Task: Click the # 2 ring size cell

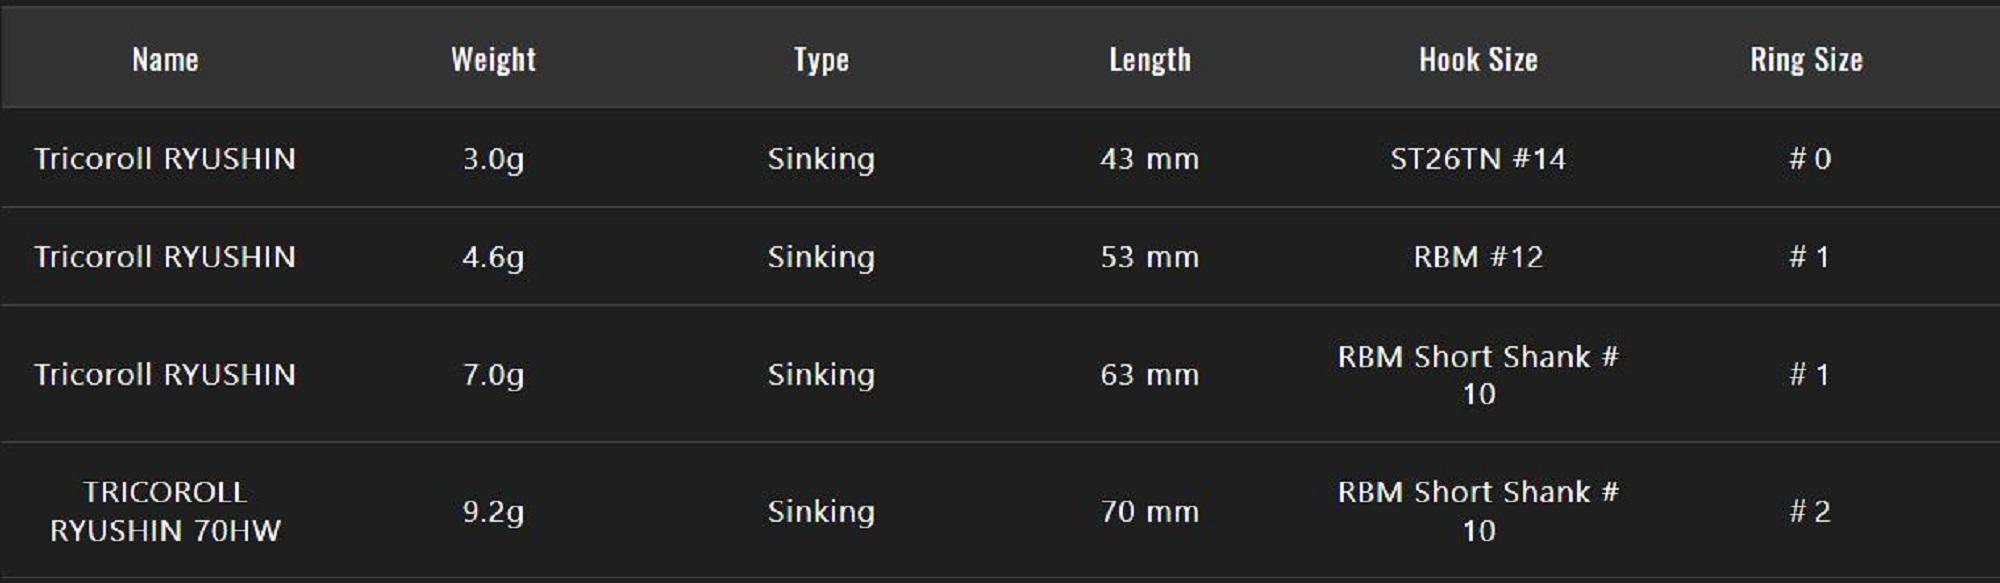Action: (x=1809, y=512)
